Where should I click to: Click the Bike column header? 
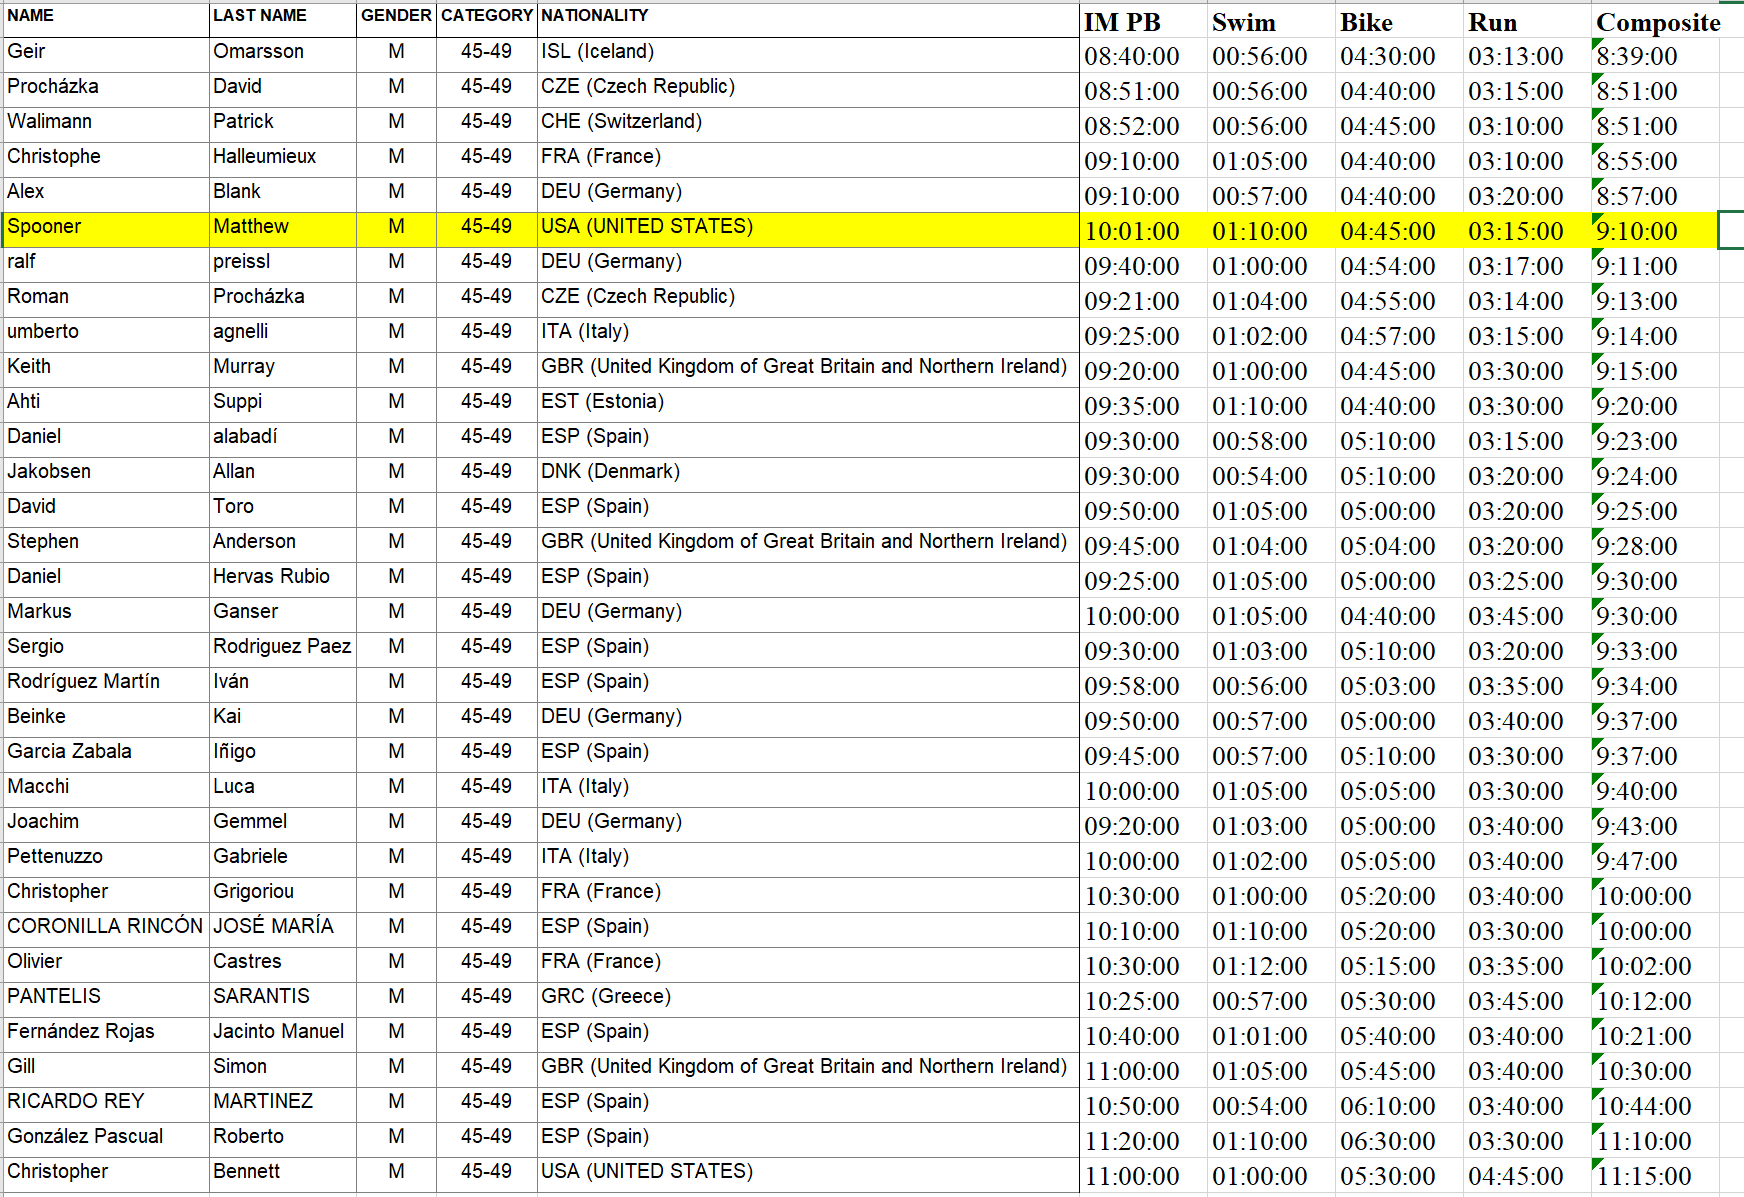click(1400, 22)
